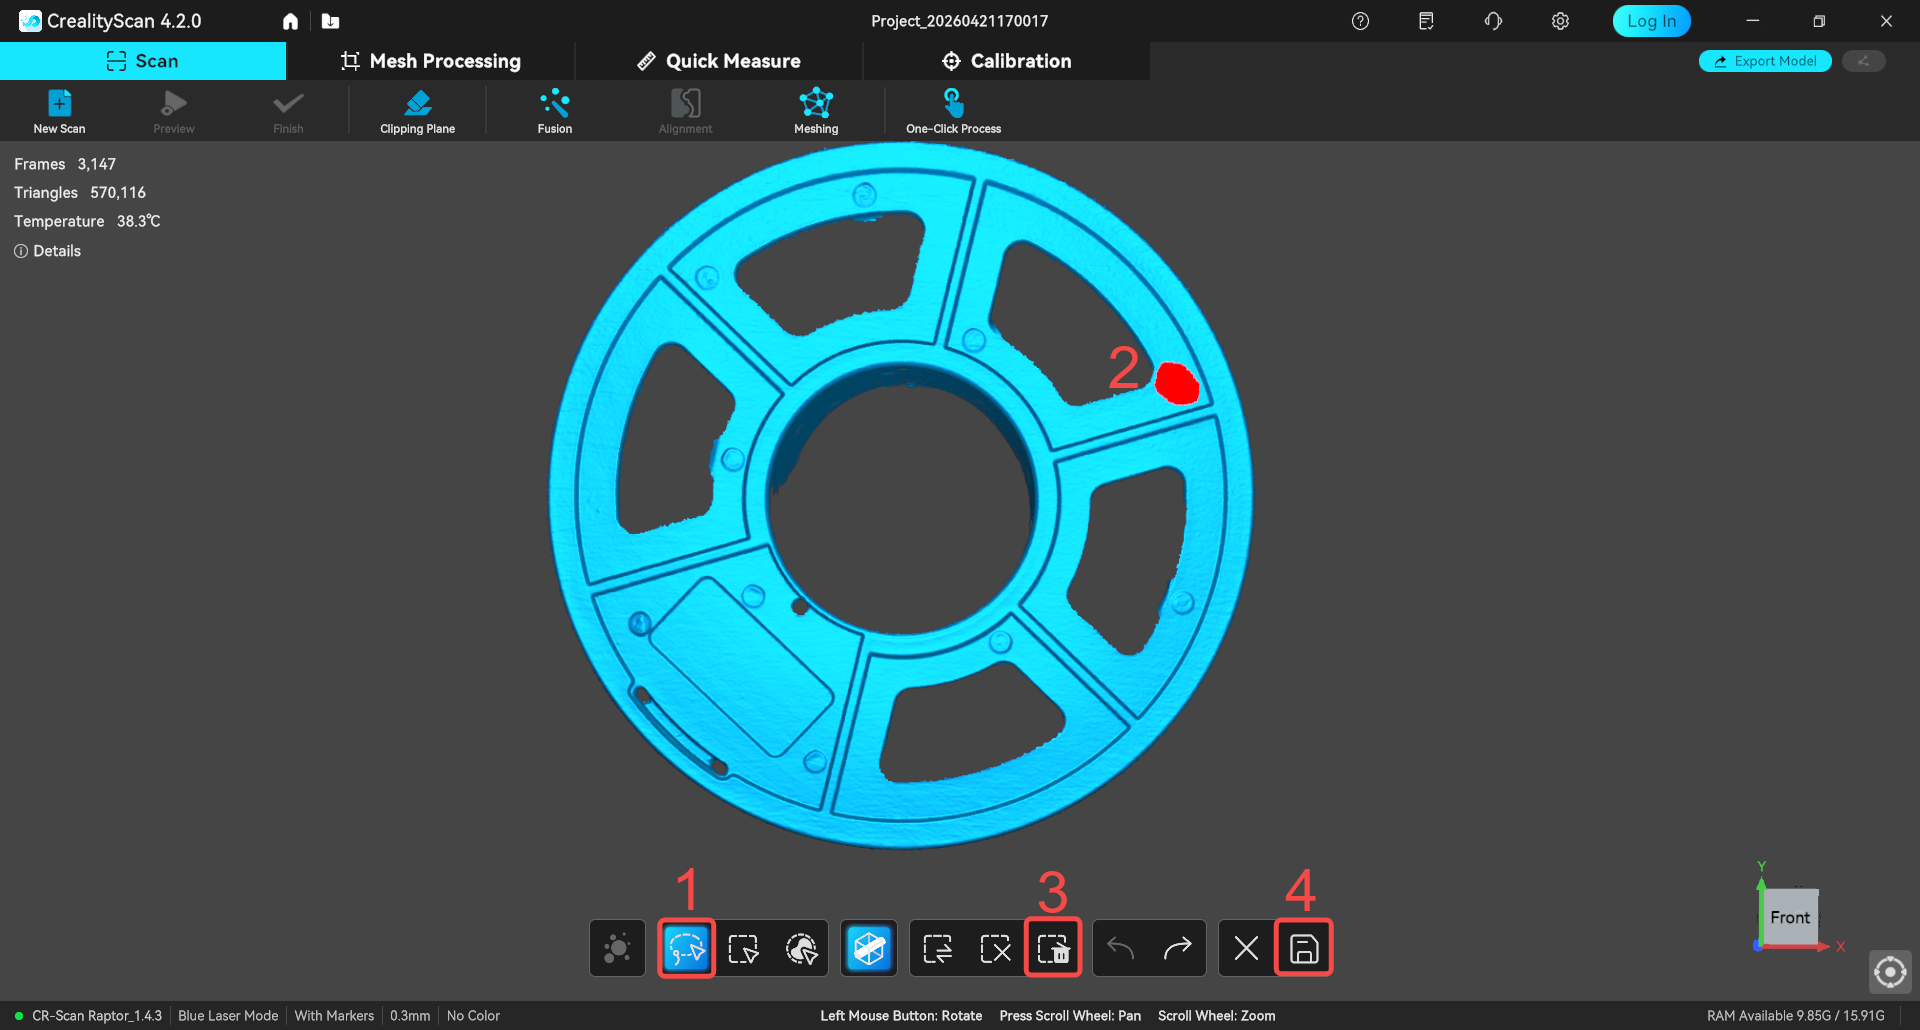Switch to the Mesh Processing tab
1920x1030 pixels.
pos(431,61)
